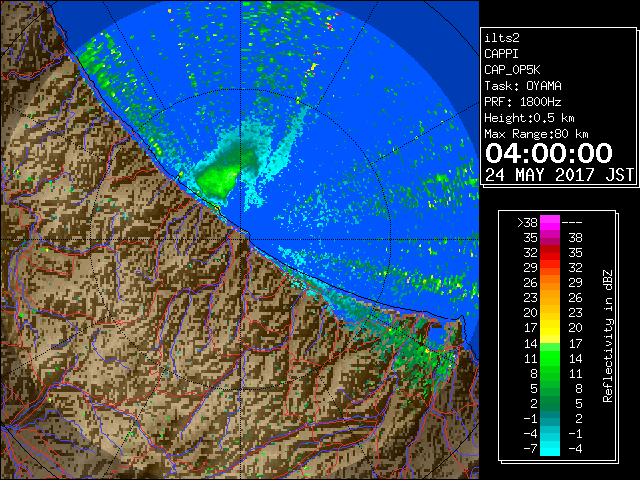The image size is (640, 480).
Task: Pick the cyan band in reflectivity legend
Action: click(550, 442)
